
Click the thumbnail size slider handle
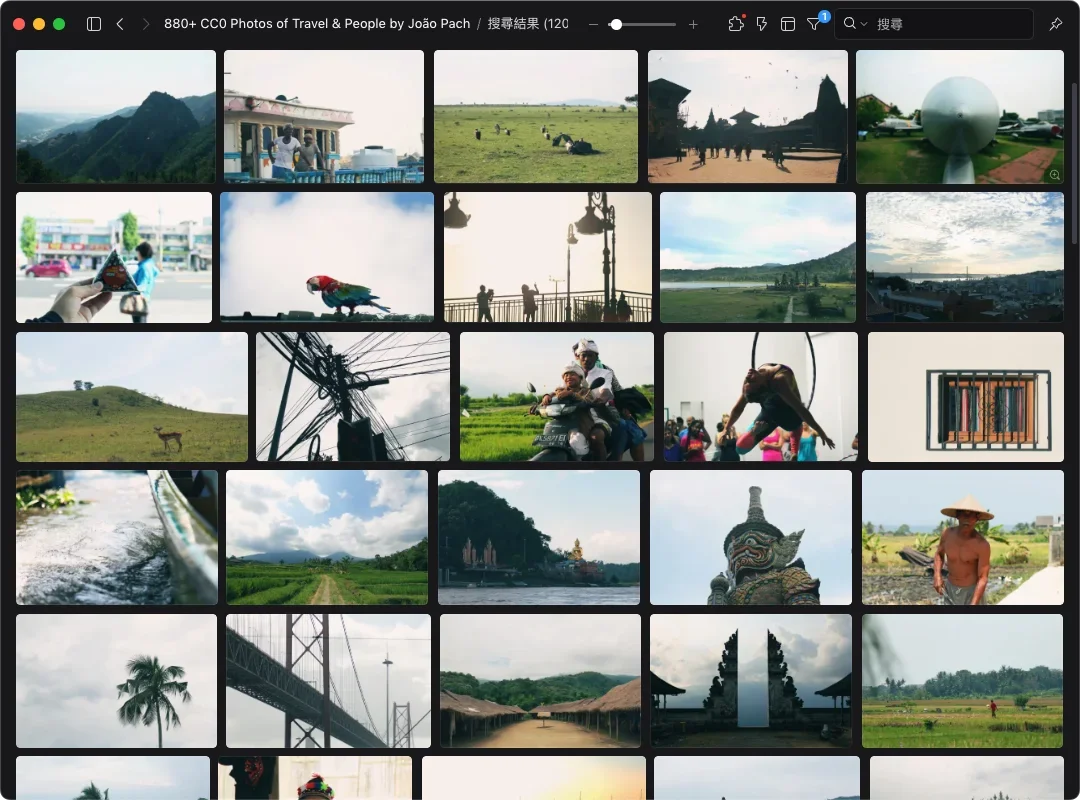point(616,24)
